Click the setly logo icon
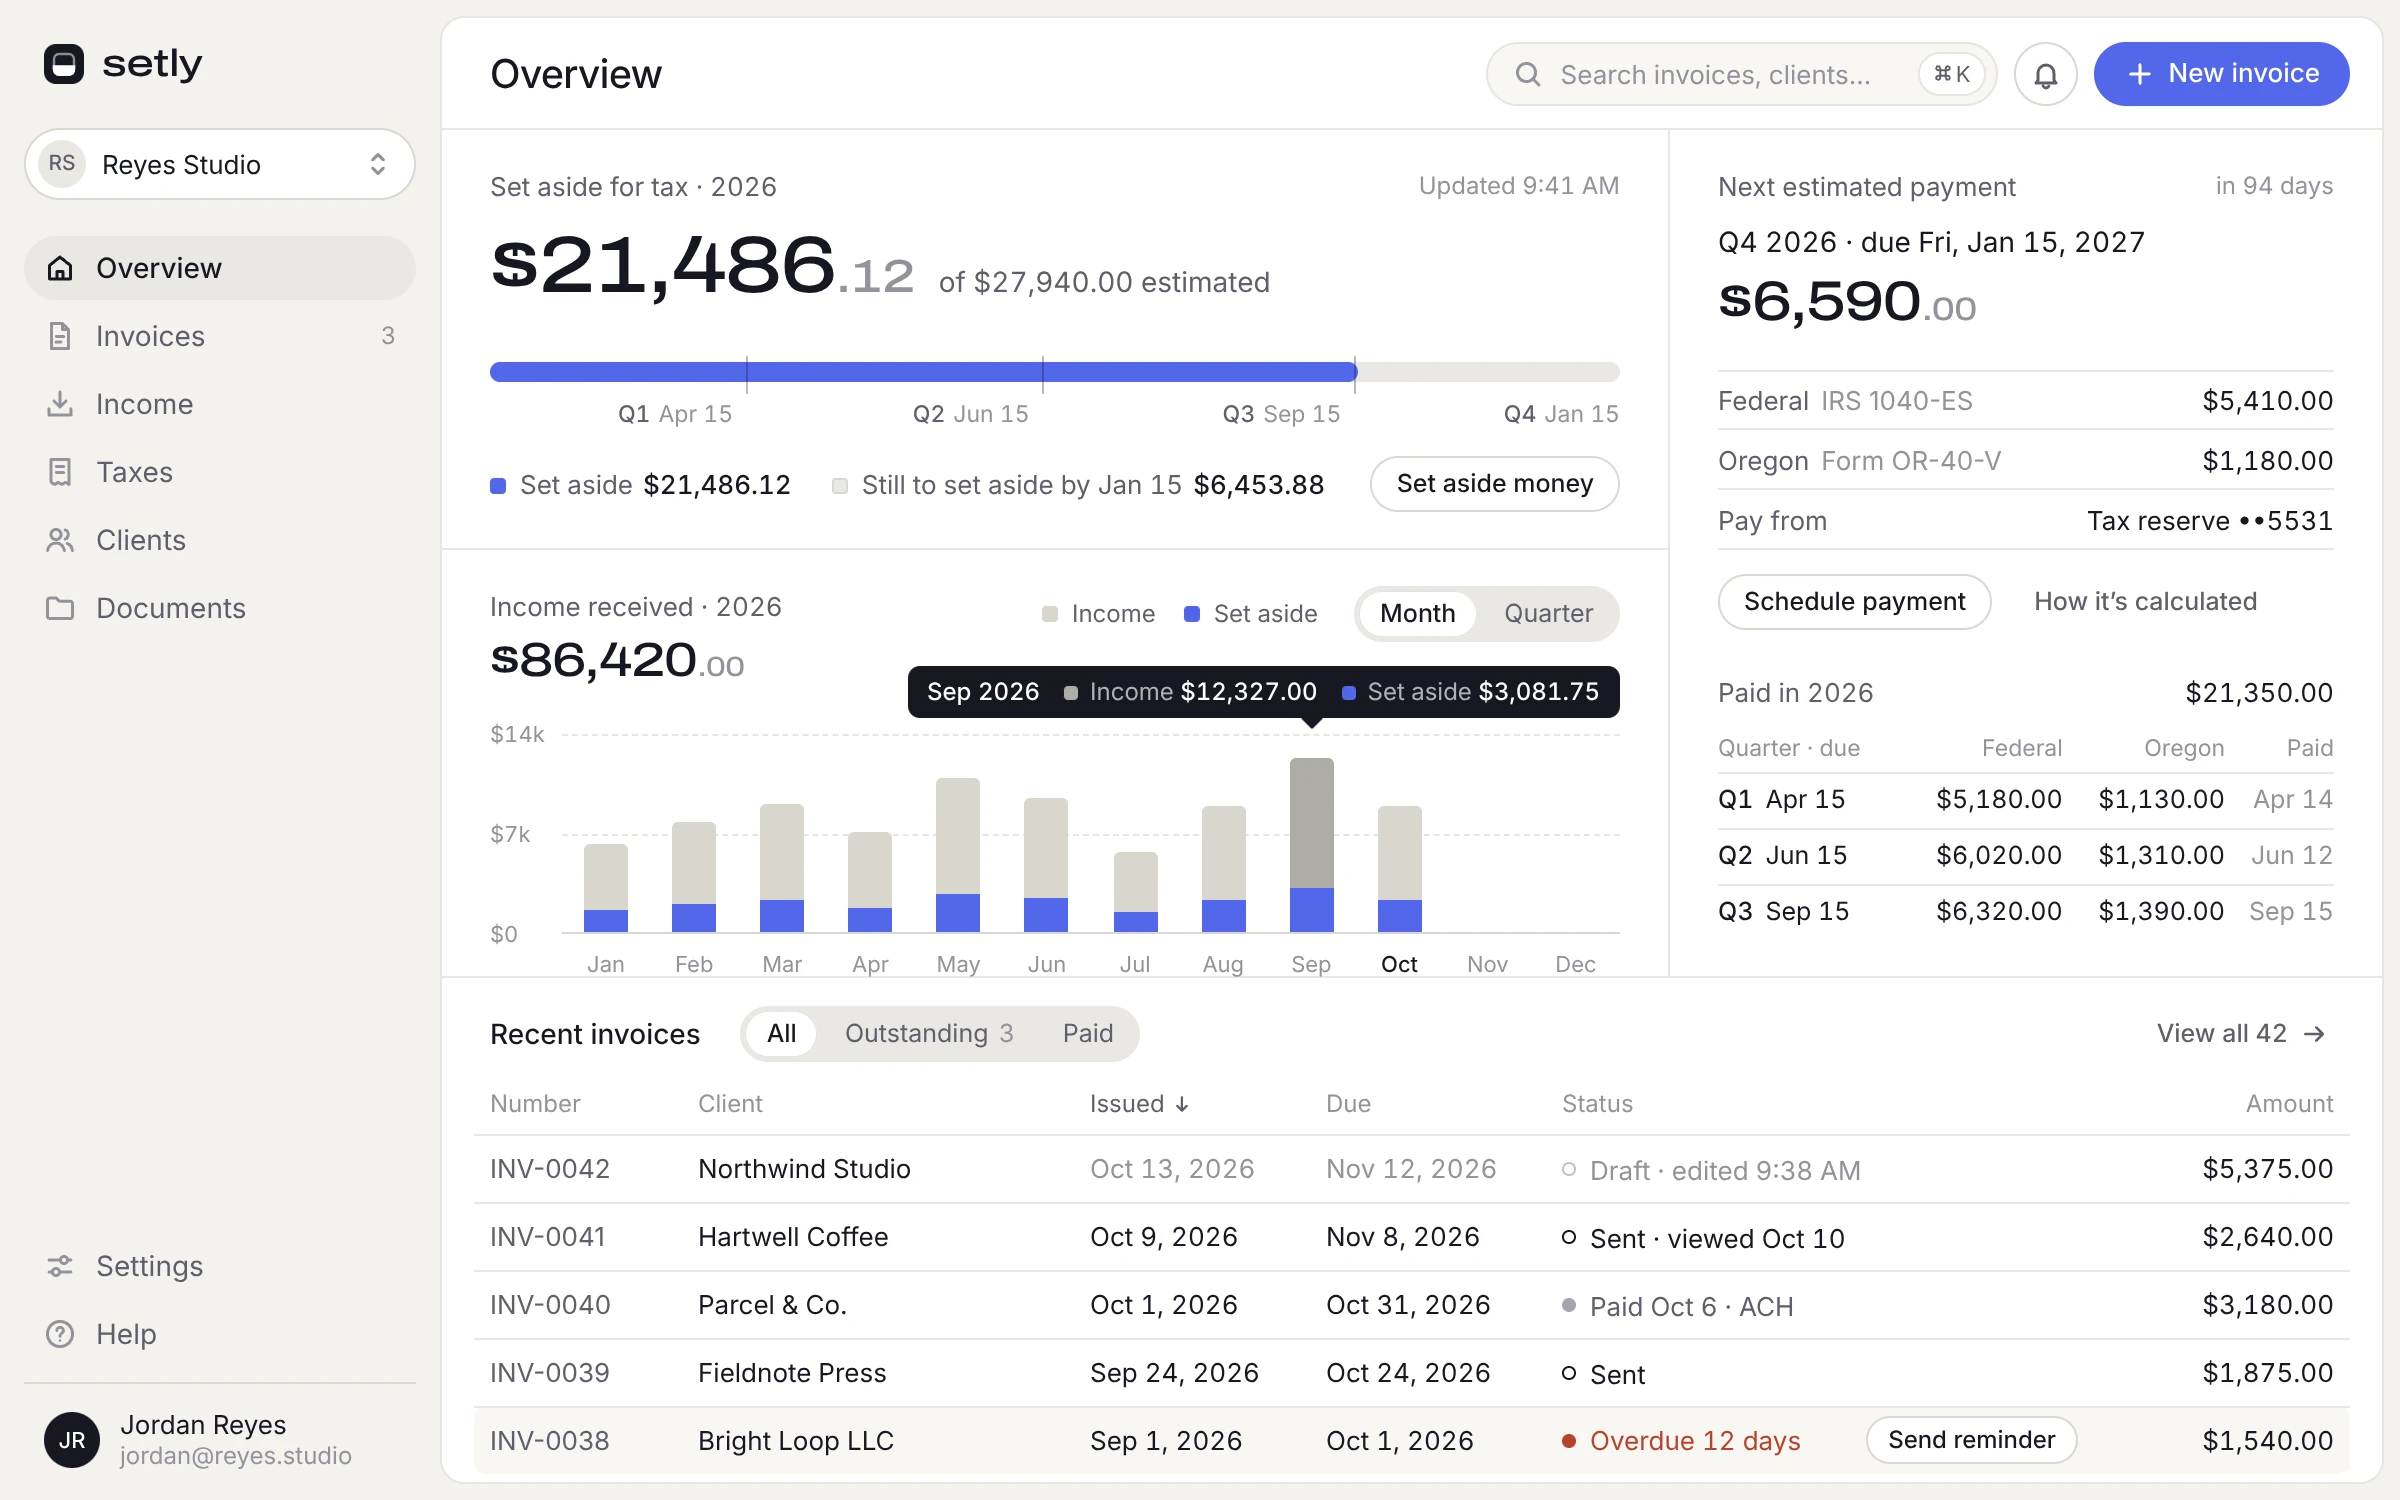This screenshot has width=2400, height=1500. 64,64
